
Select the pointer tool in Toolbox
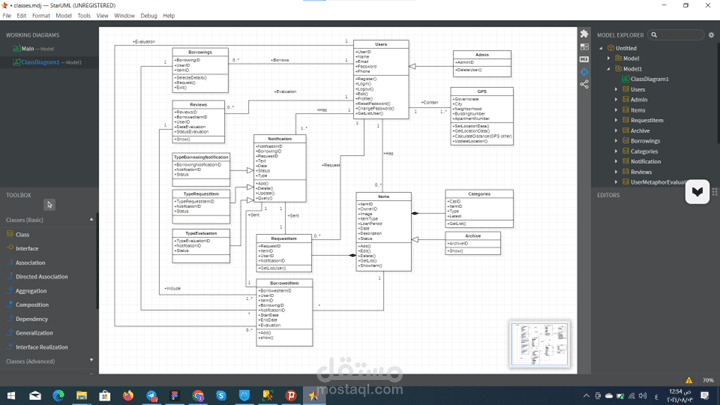point(49,205)
